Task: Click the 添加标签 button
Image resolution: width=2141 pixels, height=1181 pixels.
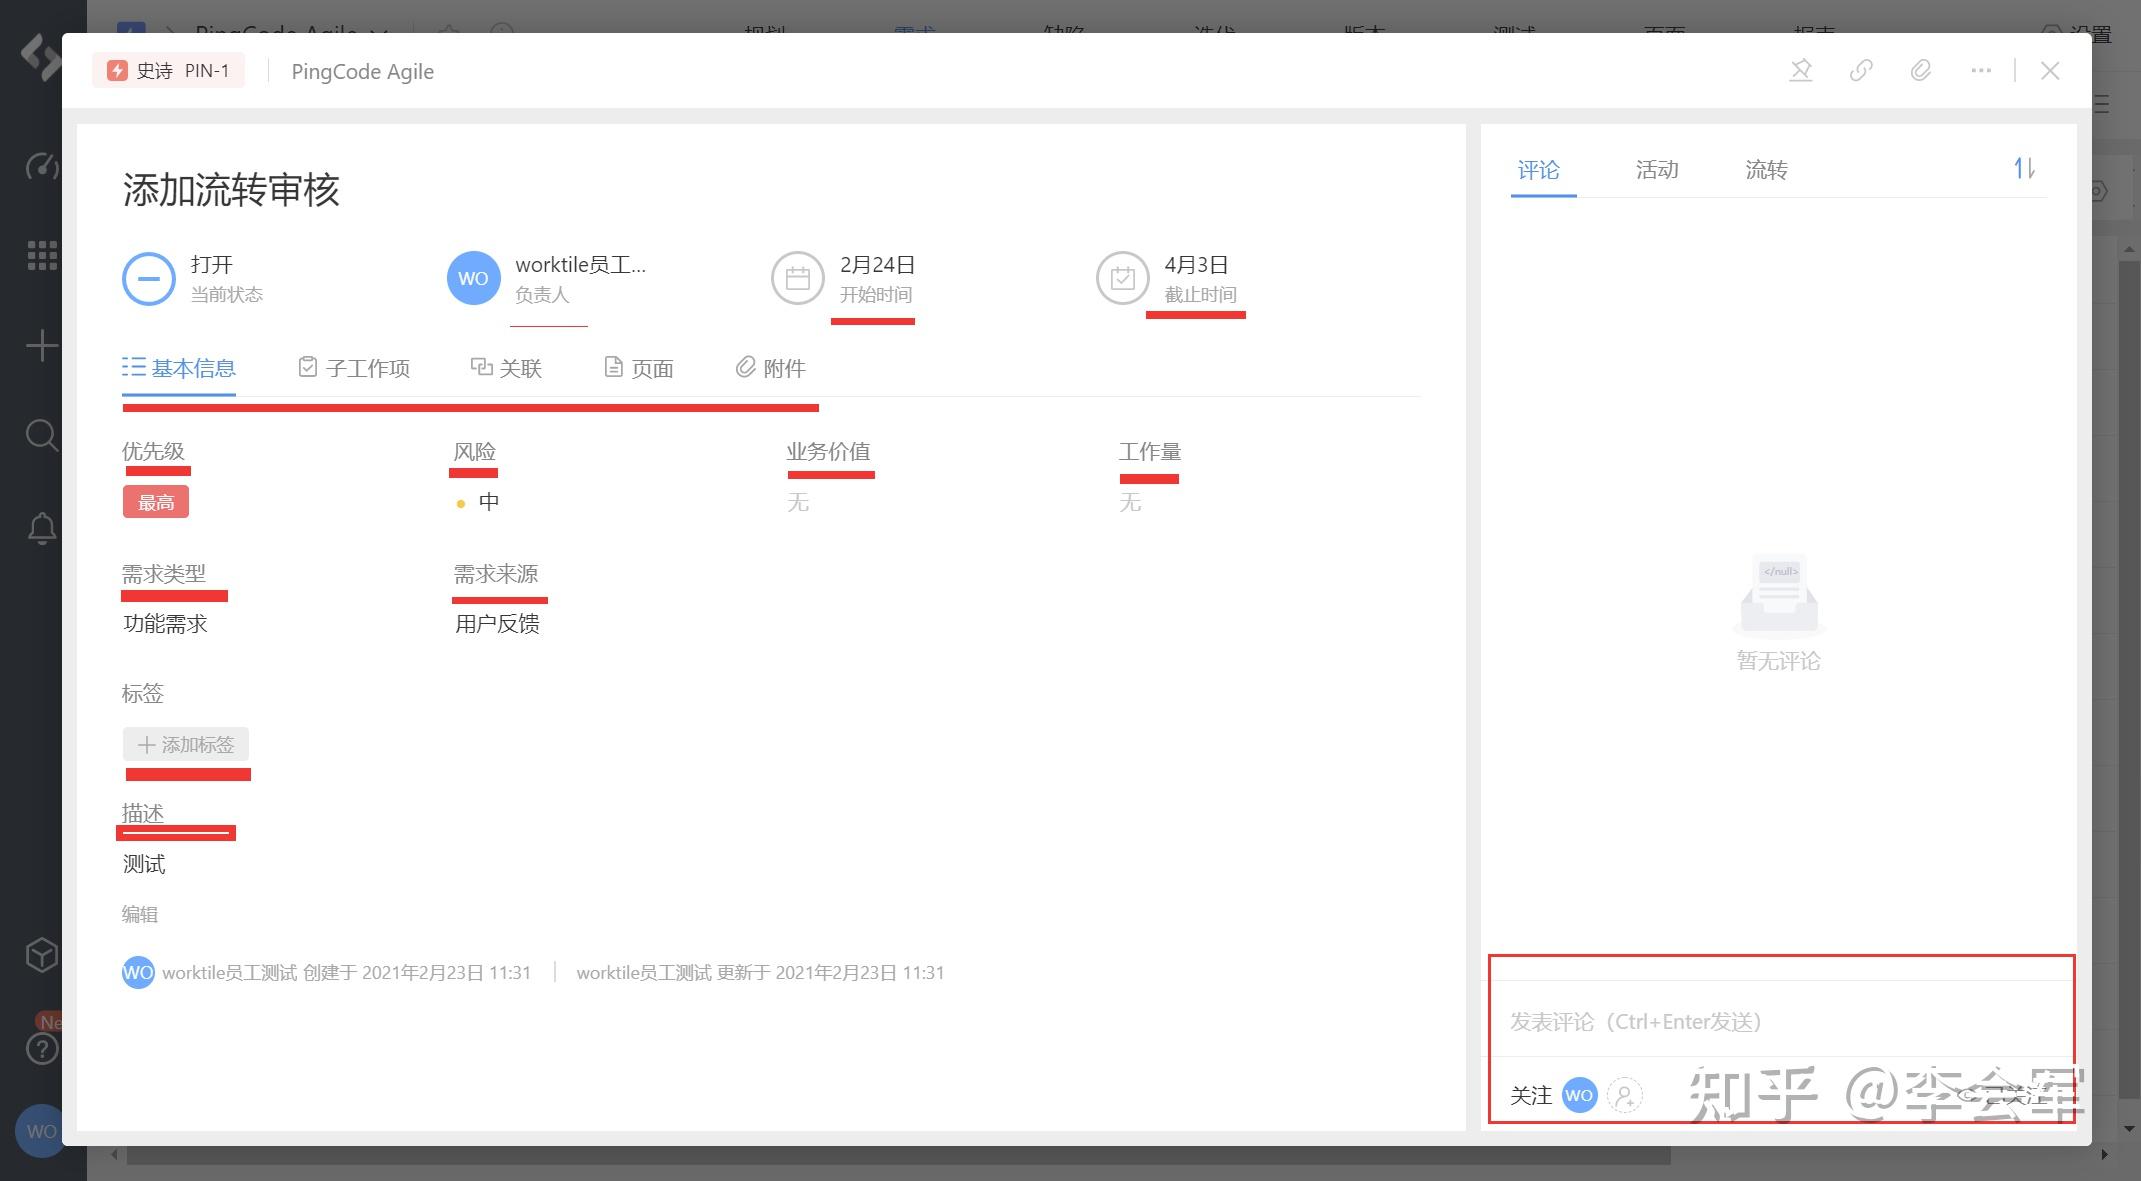Action: [186, 745]
